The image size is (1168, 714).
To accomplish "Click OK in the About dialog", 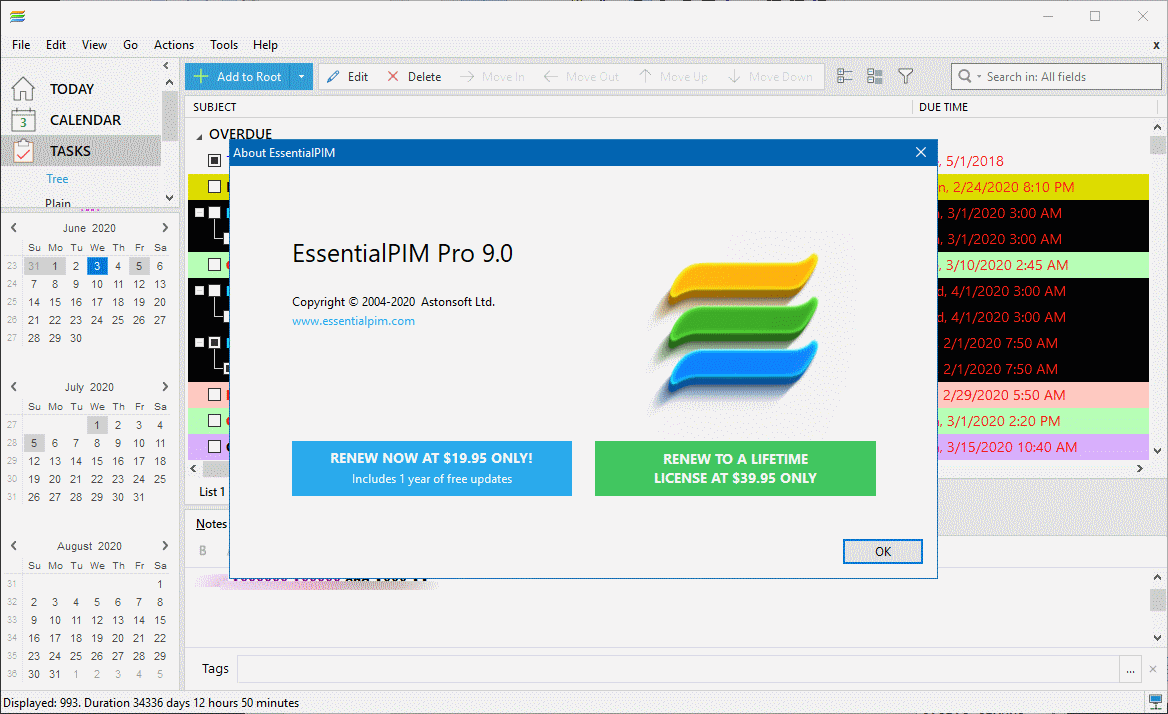I will 883,552.
